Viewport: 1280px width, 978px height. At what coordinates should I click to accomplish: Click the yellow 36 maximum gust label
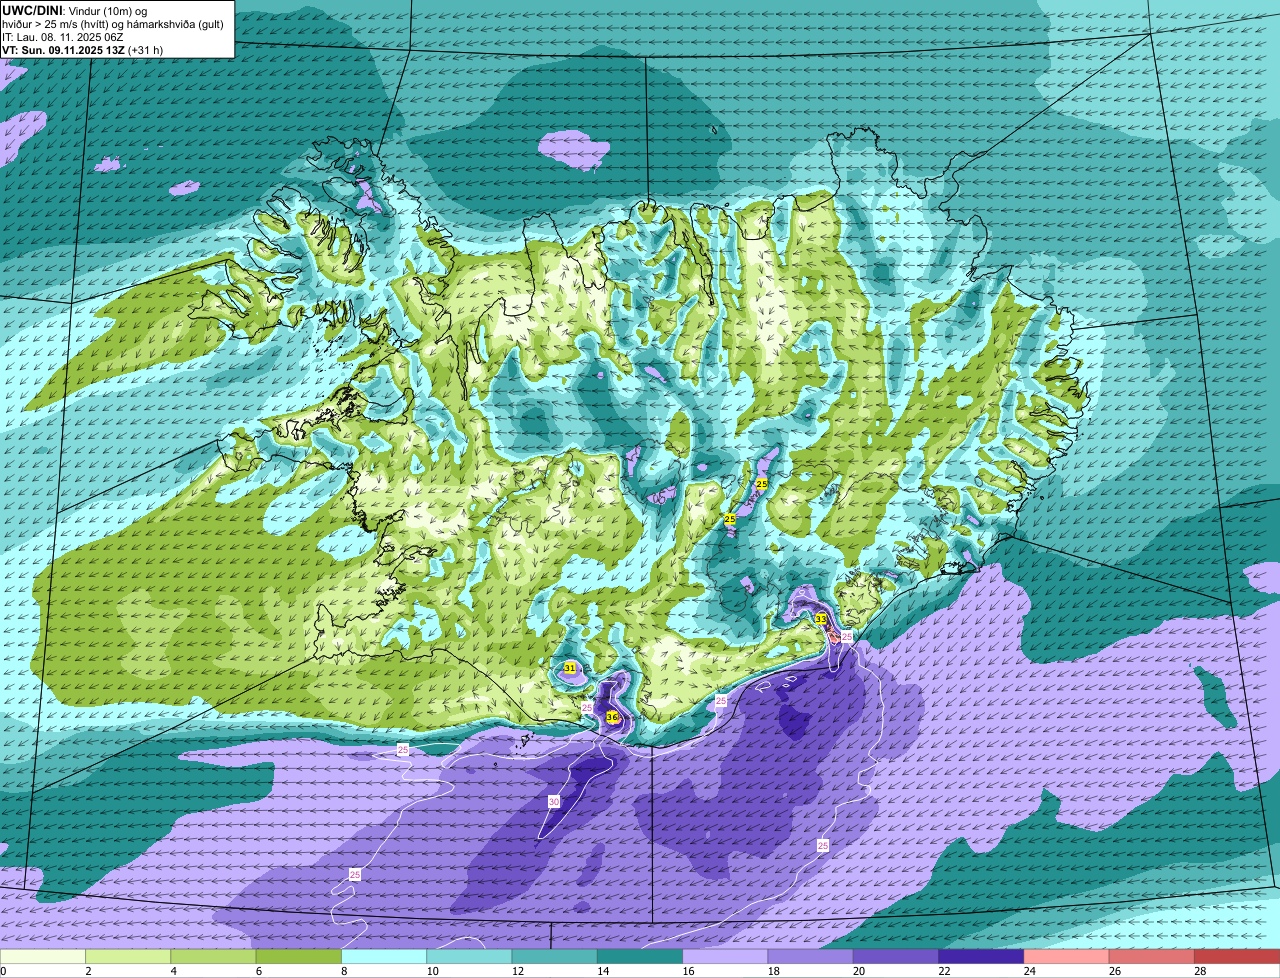pos(612,717)
